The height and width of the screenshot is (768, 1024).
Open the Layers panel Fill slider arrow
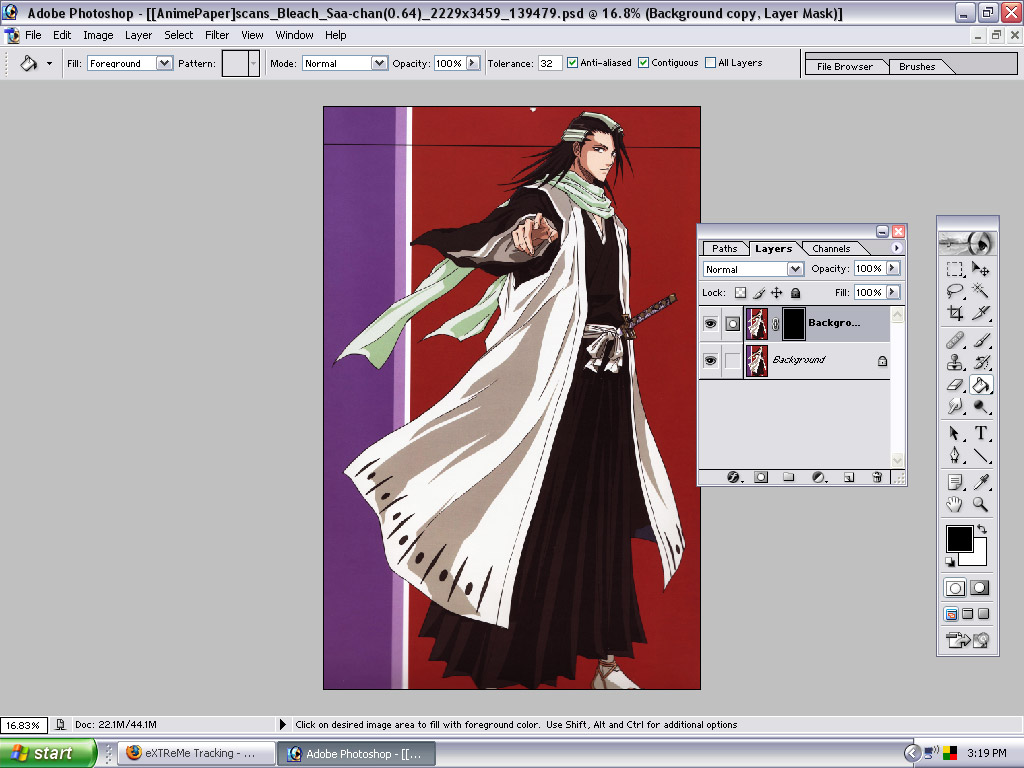click(x=893, y=293)
